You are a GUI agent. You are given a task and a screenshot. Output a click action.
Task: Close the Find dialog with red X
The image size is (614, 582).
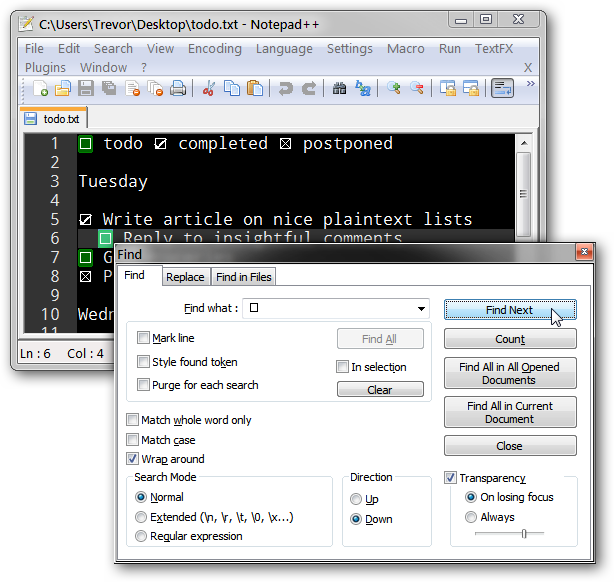point(584,252)
